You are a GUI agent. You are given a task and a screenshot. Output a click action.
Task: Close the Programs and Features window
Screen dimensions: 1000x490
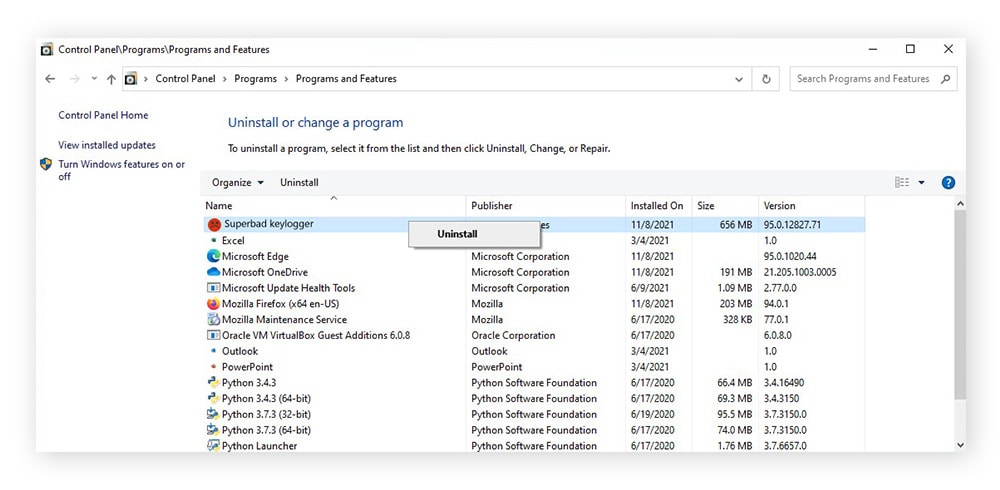[948, 49]
